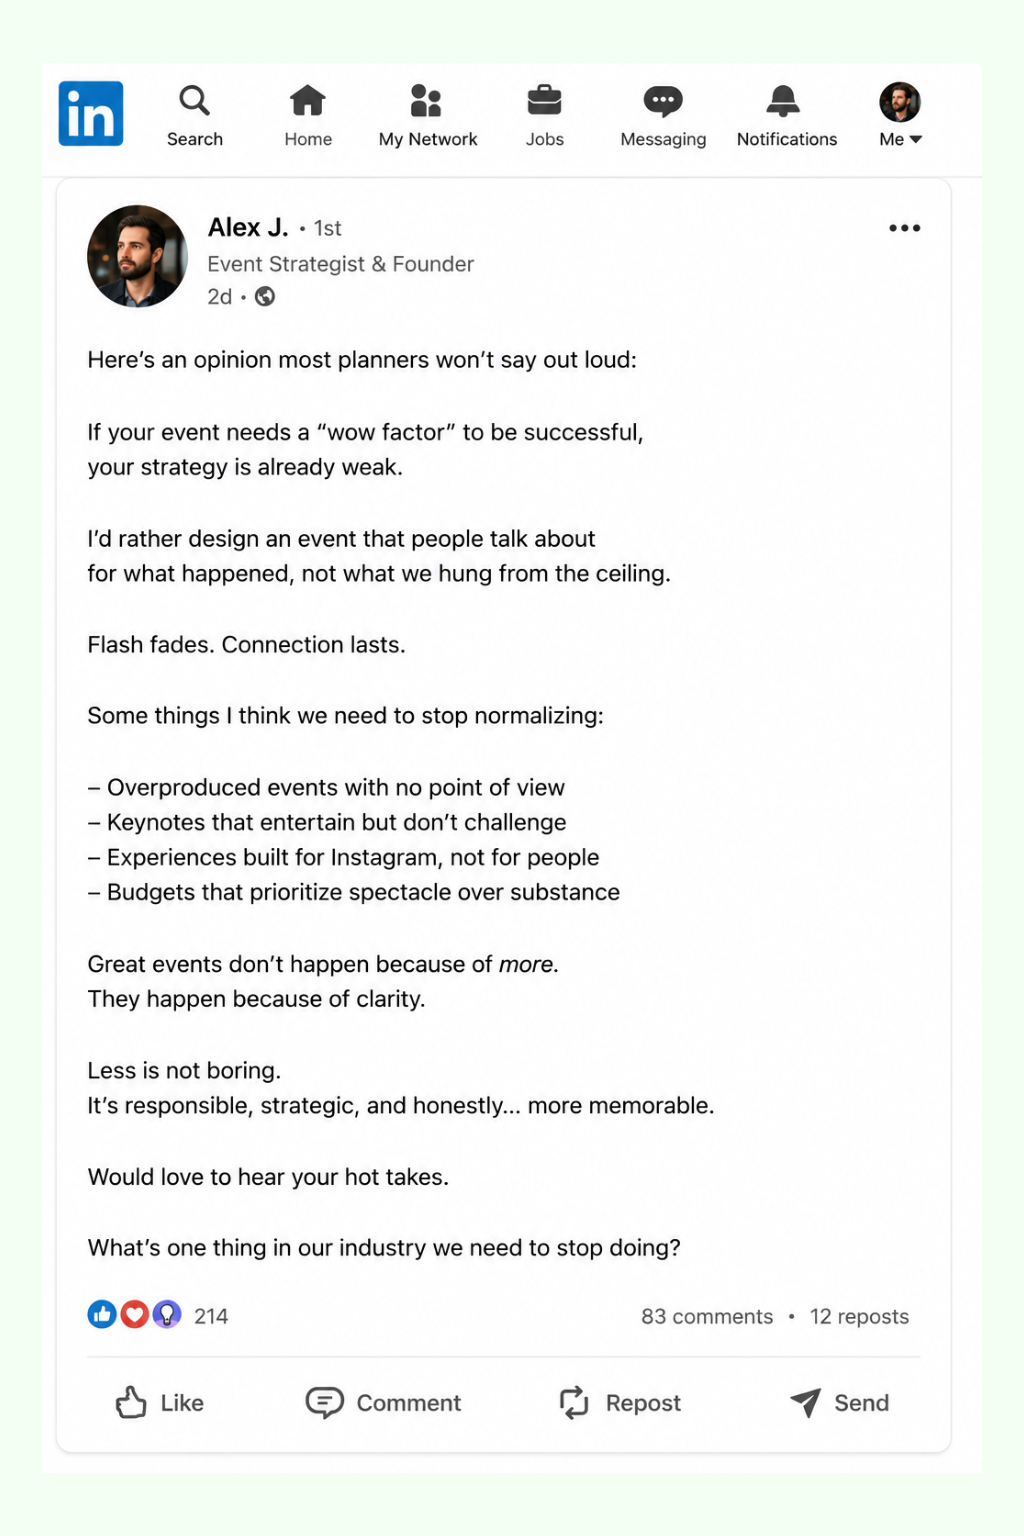Viewport: 1024px width, 1536px height.
Task: View the 83 comments link
Action: tap(707, 1316)
